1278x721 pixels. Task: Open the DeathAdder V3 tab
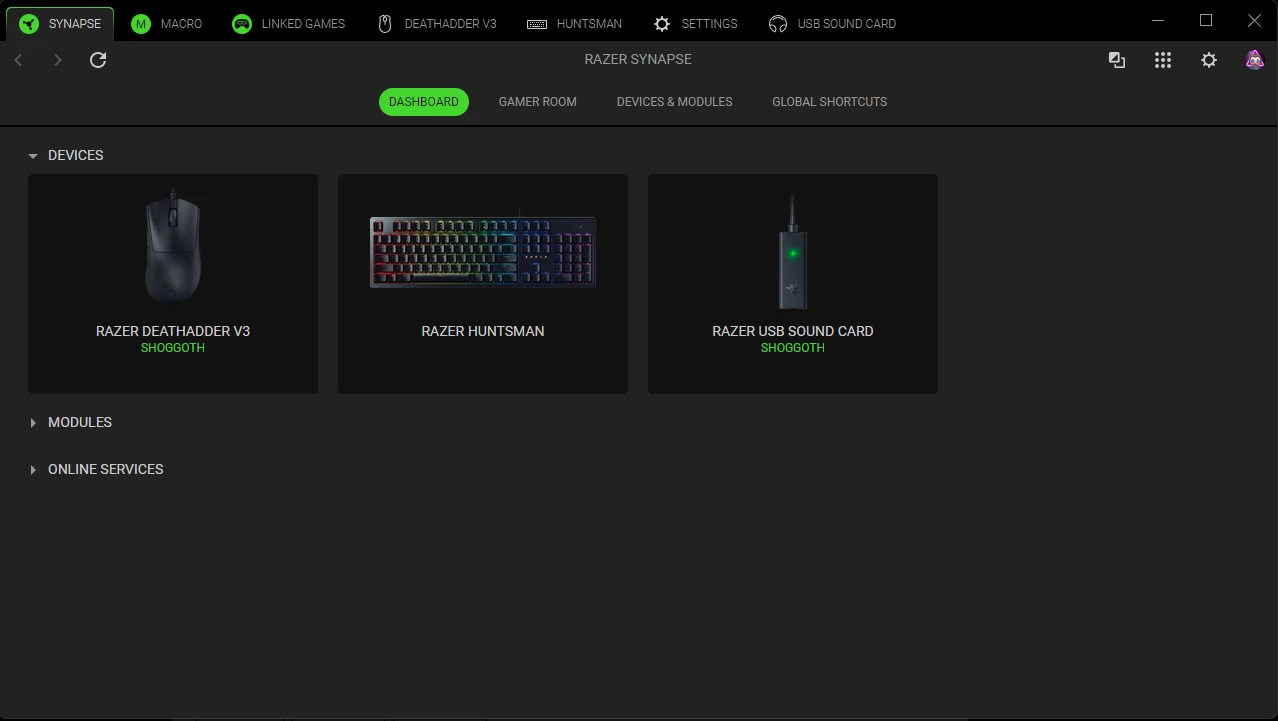click(437, 24)
